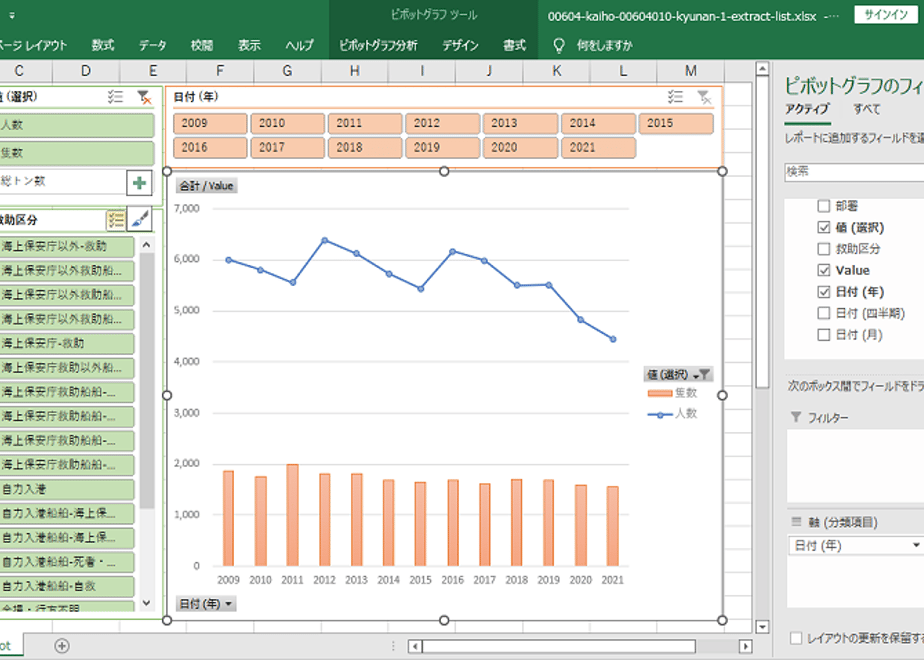Screen dimensions: 924x660
Task: Select 2009 in the year slicer
Action: [x=210, y=123]
